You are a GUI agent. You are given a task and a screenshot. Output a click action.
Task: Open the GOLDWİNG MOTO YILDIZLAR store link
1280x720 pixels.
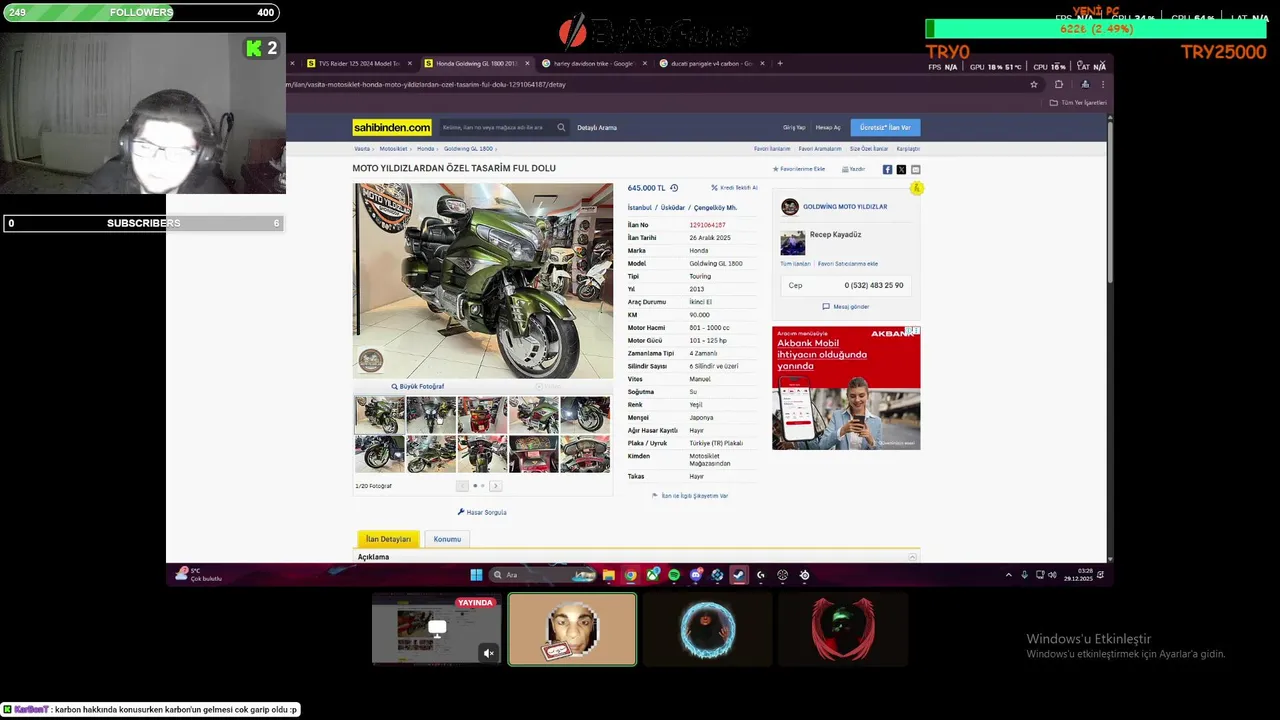(845, 207)
